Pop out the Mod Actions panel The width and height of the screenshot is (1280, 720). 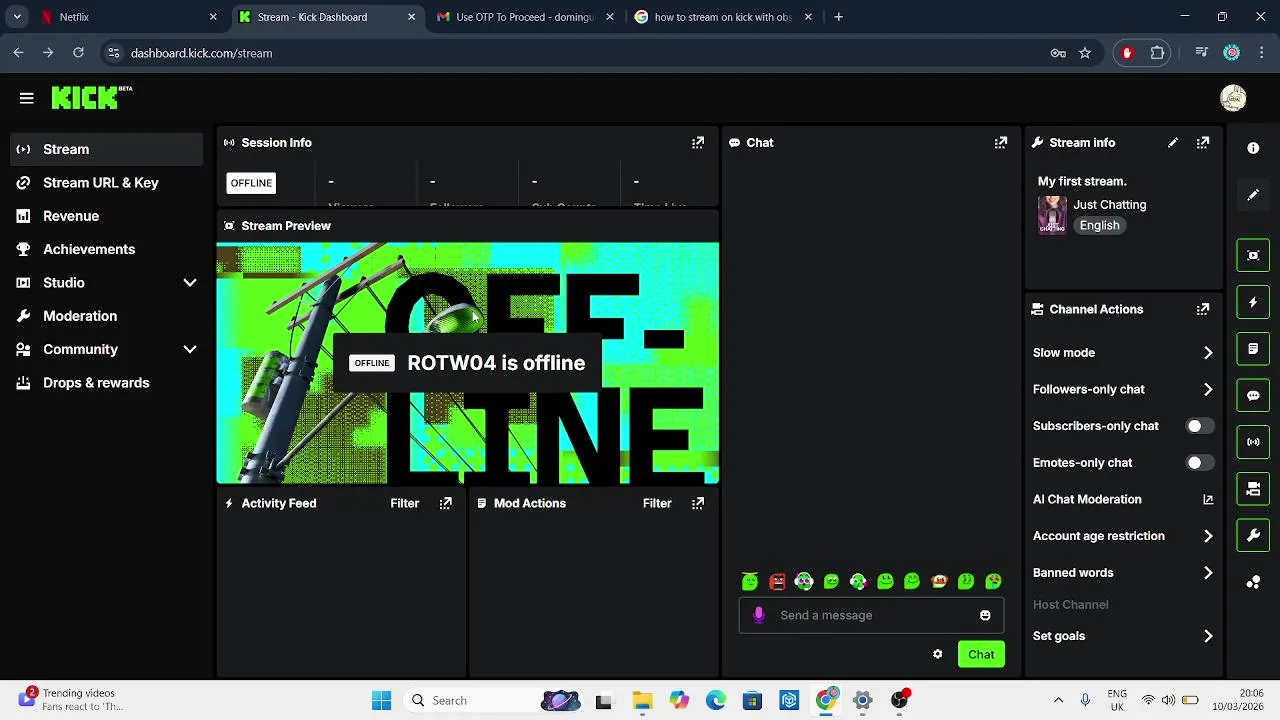coord(698,504)
